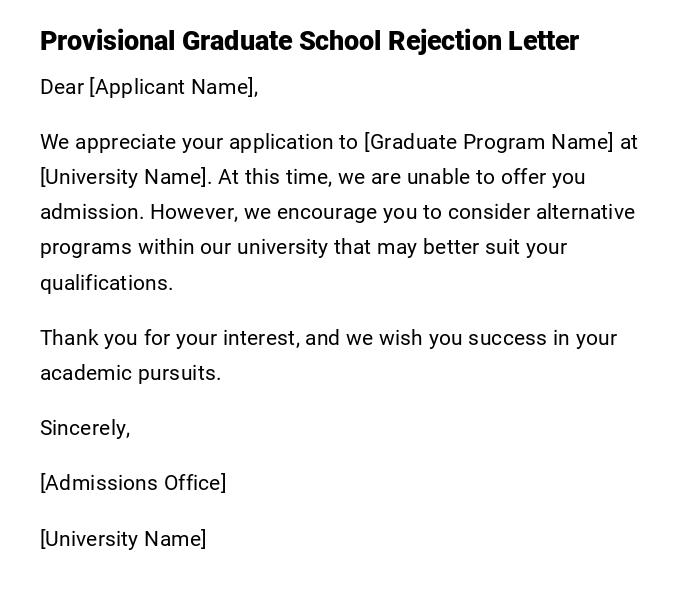700x601 pixels.
Task: Click the final [University Name] signature line
Action: 123,539
